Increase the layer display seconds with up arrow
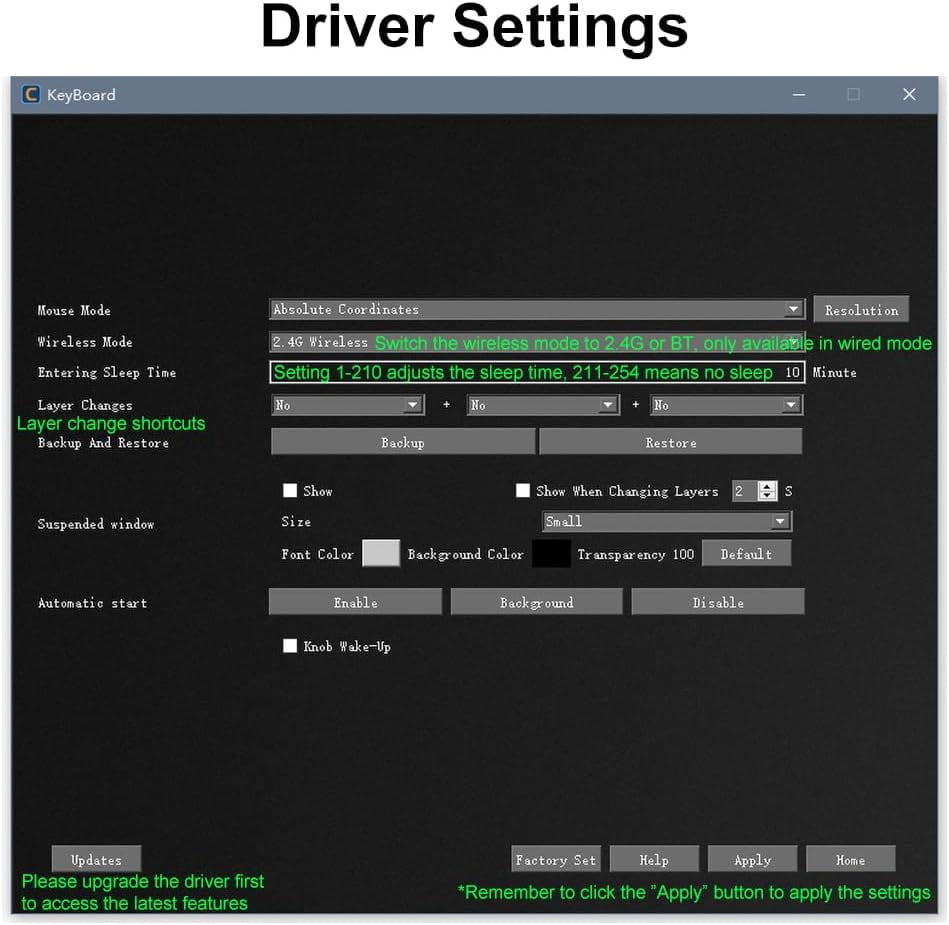Screen dimensions: 949x925 pos(767,486)
